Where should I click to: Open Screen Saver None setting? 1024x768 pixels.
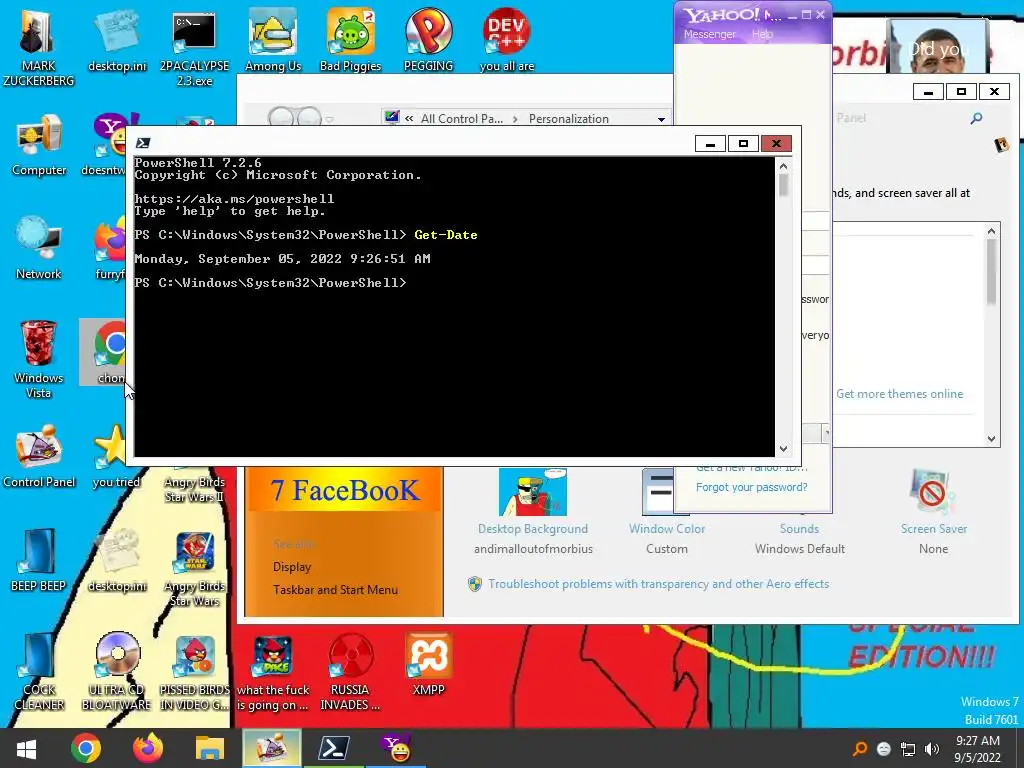933,513
